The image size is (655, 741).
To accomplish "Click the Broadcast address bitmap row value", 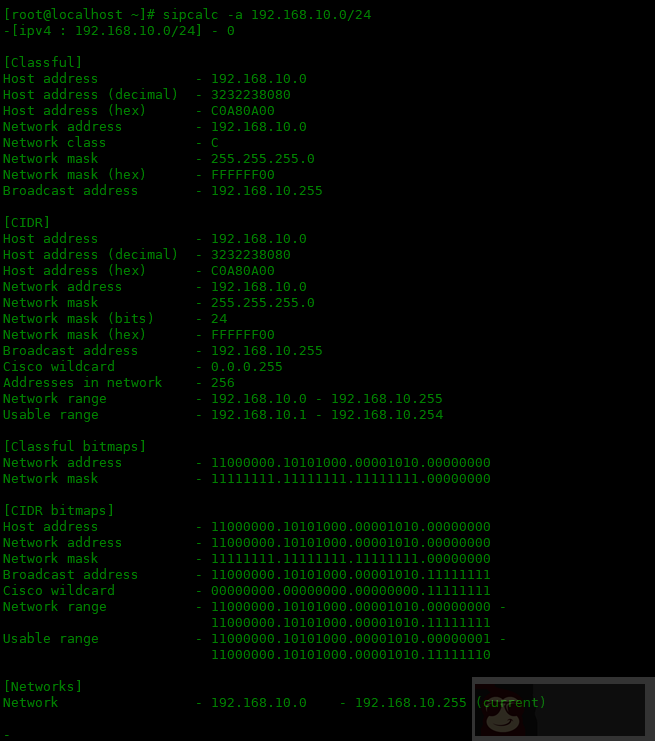I will coord(351,575).
